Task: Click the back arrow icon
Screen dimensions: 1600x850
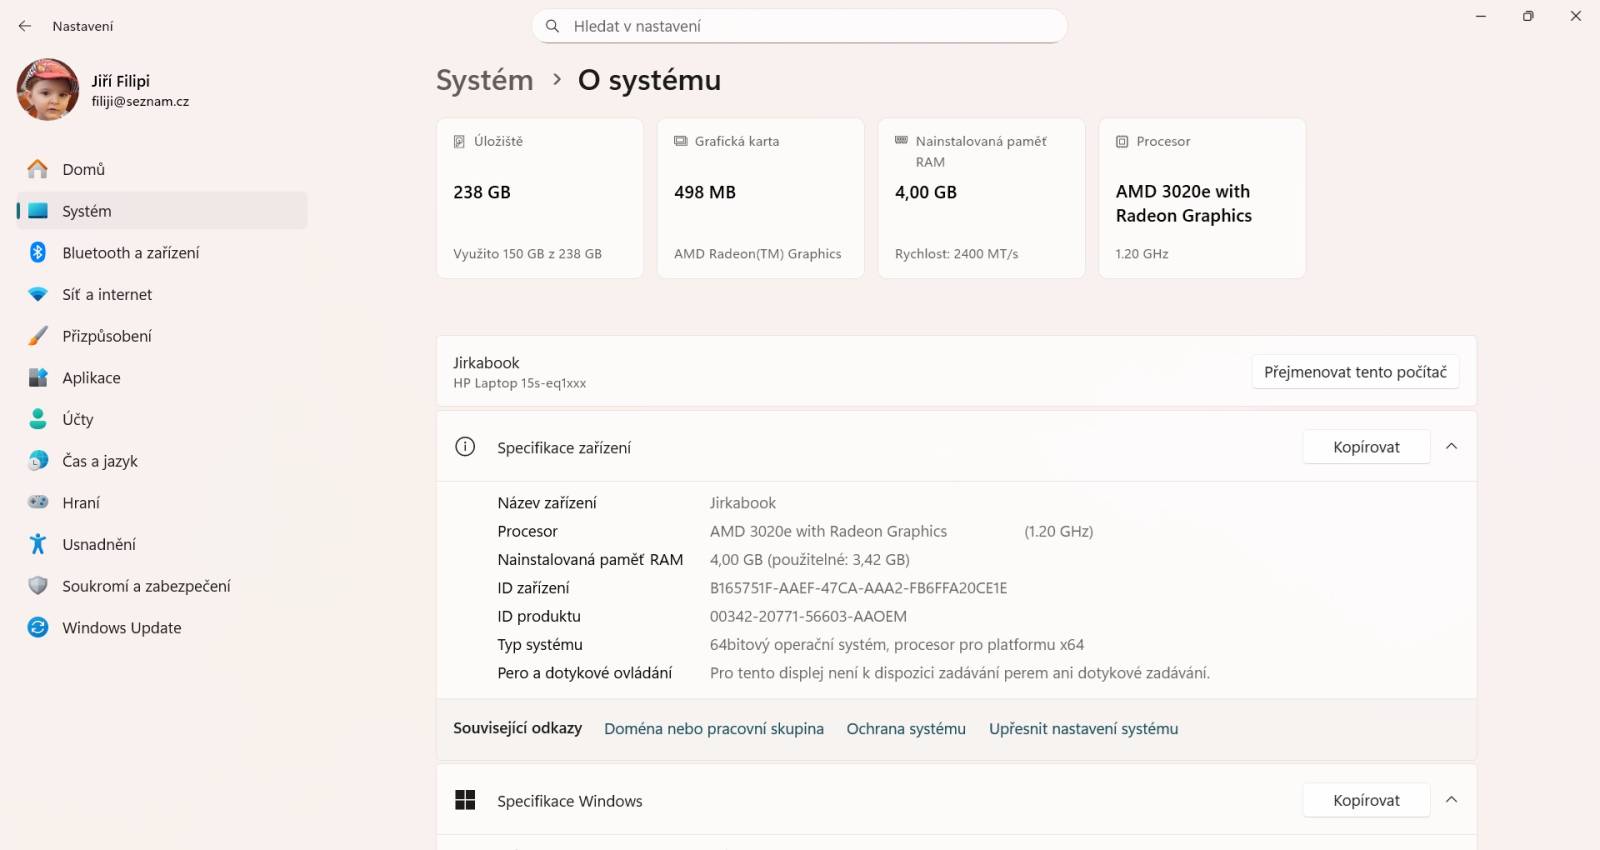Action: pyautogui.click(x=25, y=26)
